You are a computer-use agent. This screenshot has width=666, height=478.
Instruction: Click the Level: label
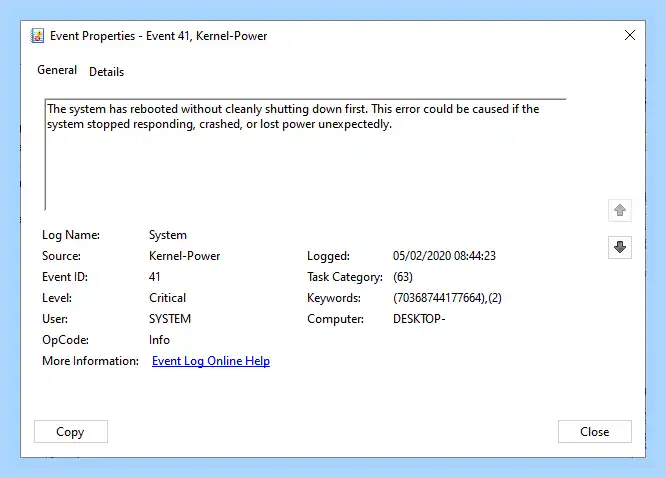tap(57, 298)
